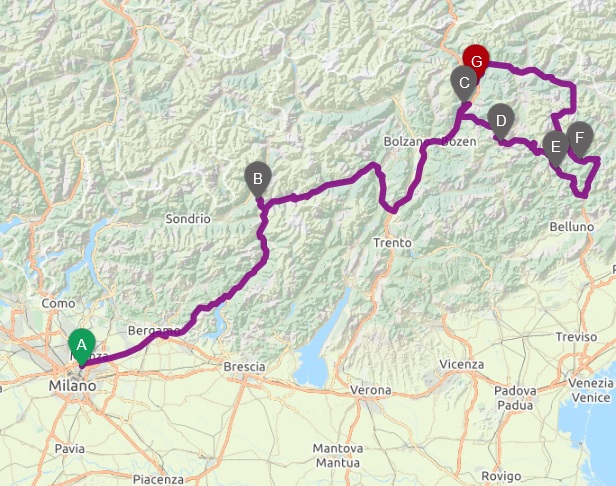Select waypoint marker B near Sondrio

(258, 180)
